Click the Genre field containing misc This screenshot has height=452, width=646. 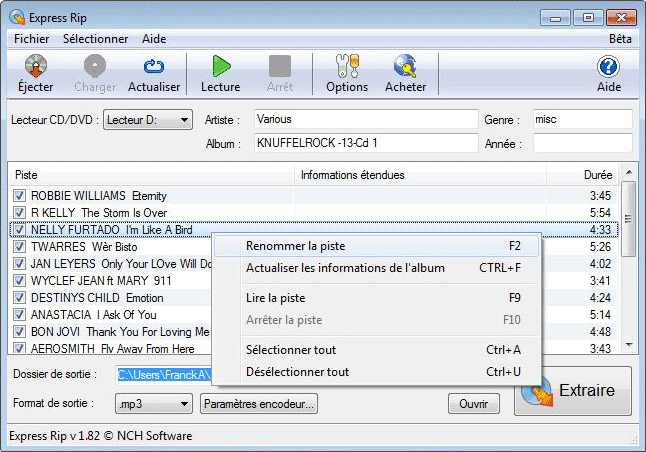click(x=583, y=119)
